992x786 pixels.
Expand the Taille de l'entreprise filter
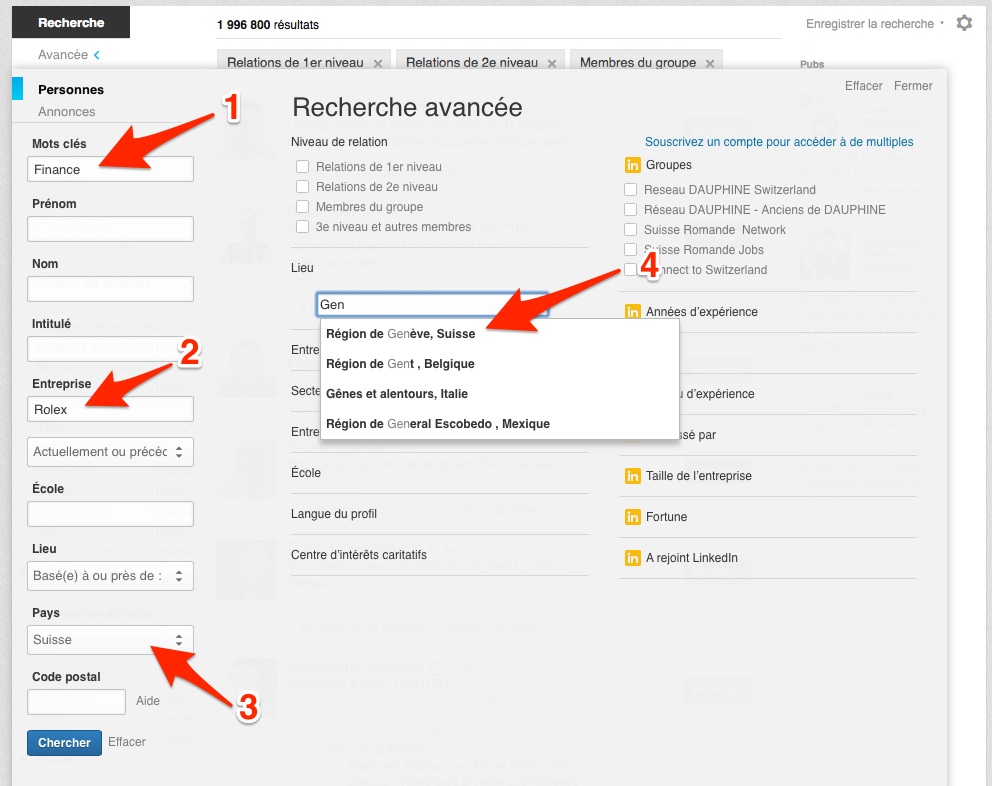click(x=698, y=476)
